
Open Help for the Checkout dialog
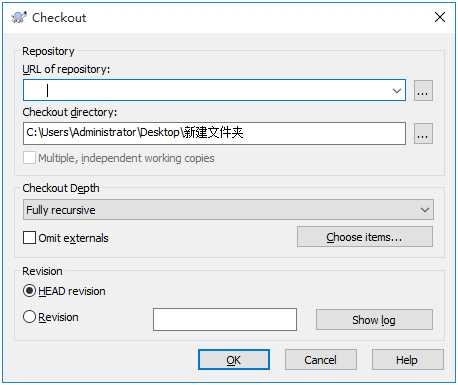click(x=407, y=360)
